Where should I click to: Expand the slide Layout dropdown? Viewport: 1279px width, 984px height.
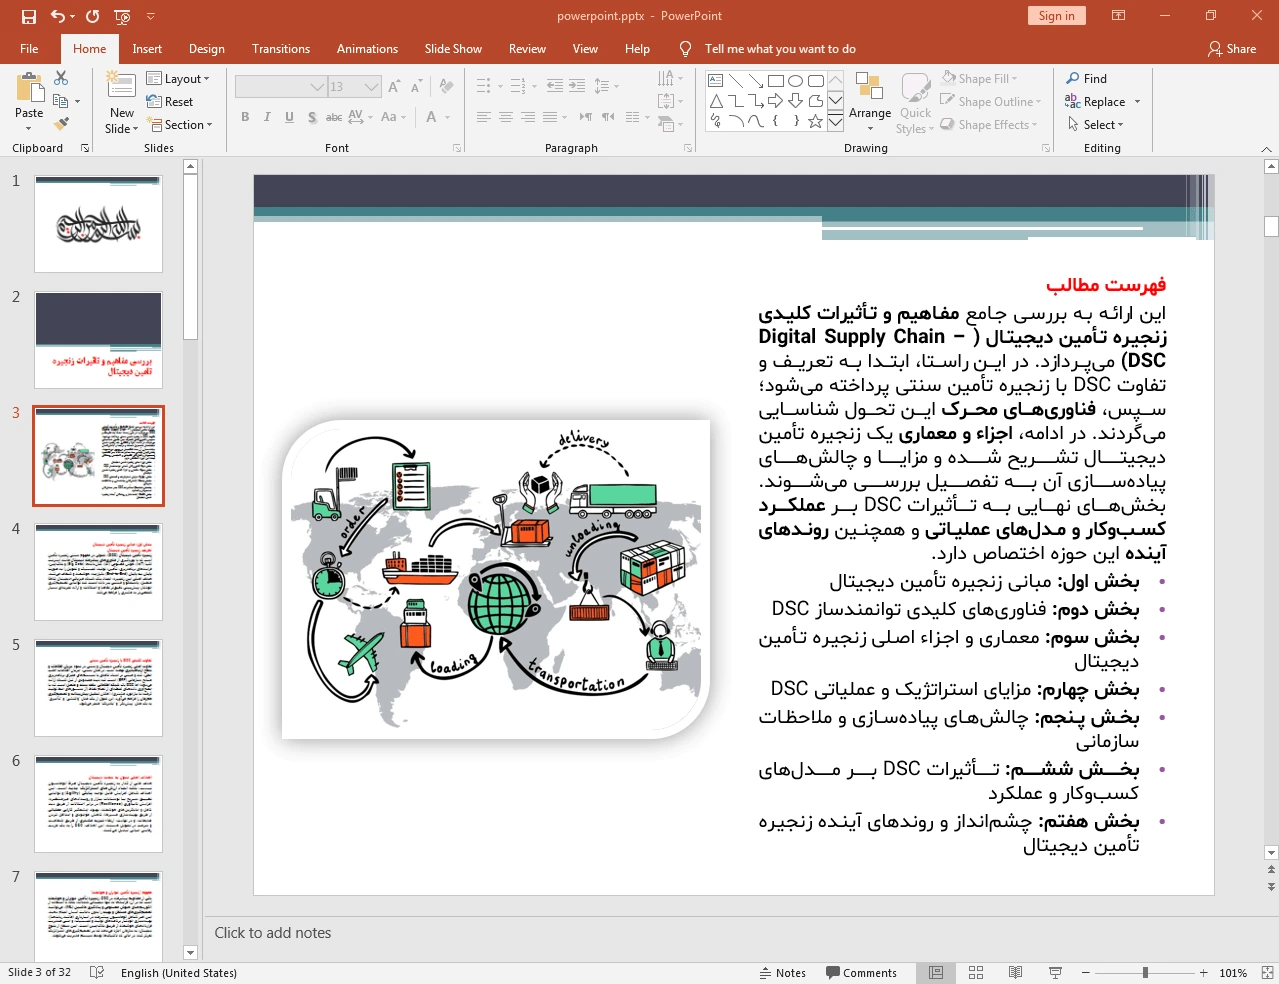point(179,79)
